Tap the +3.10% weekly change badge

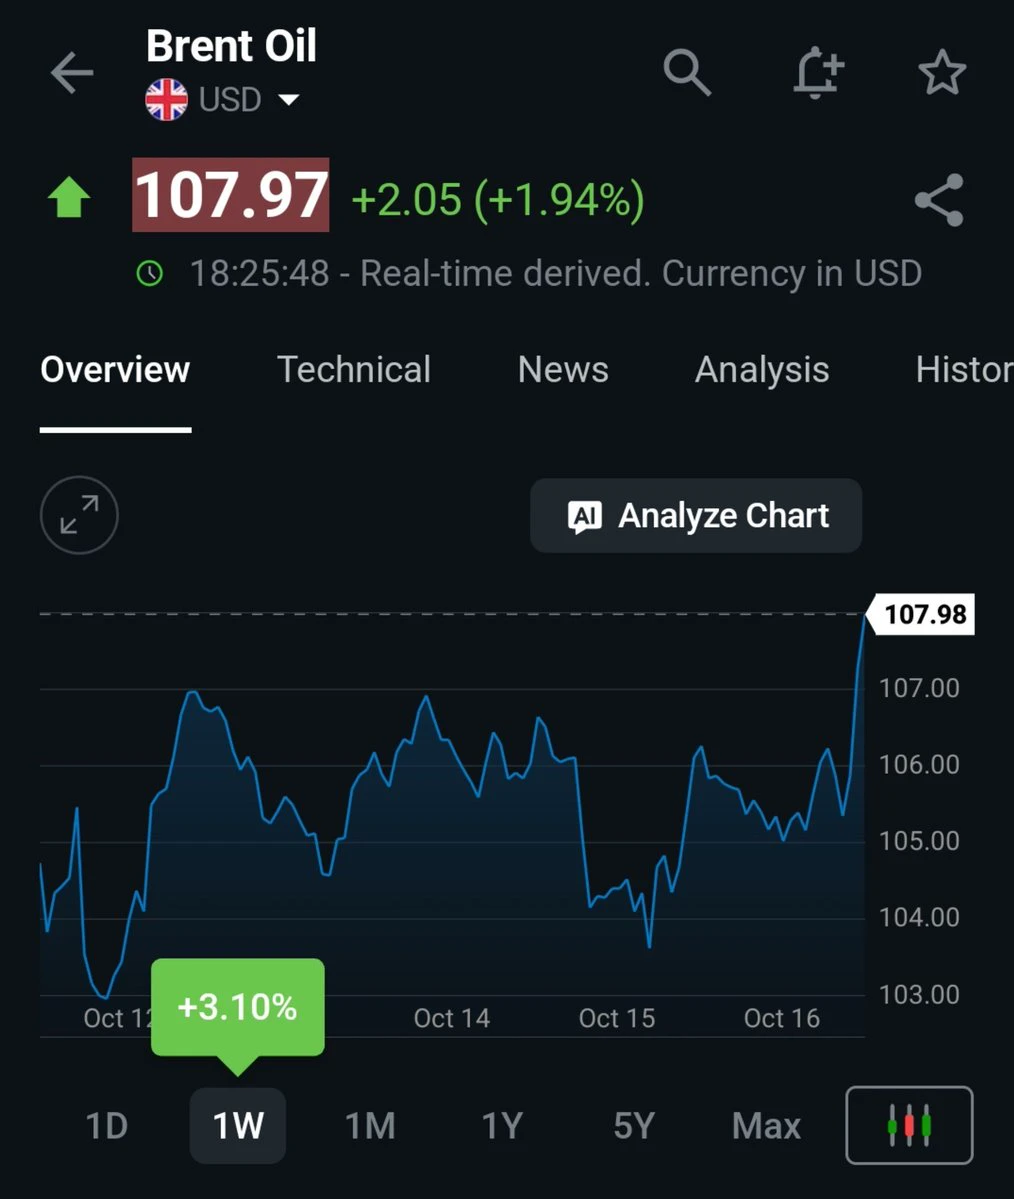click(x=238, y=1007)
